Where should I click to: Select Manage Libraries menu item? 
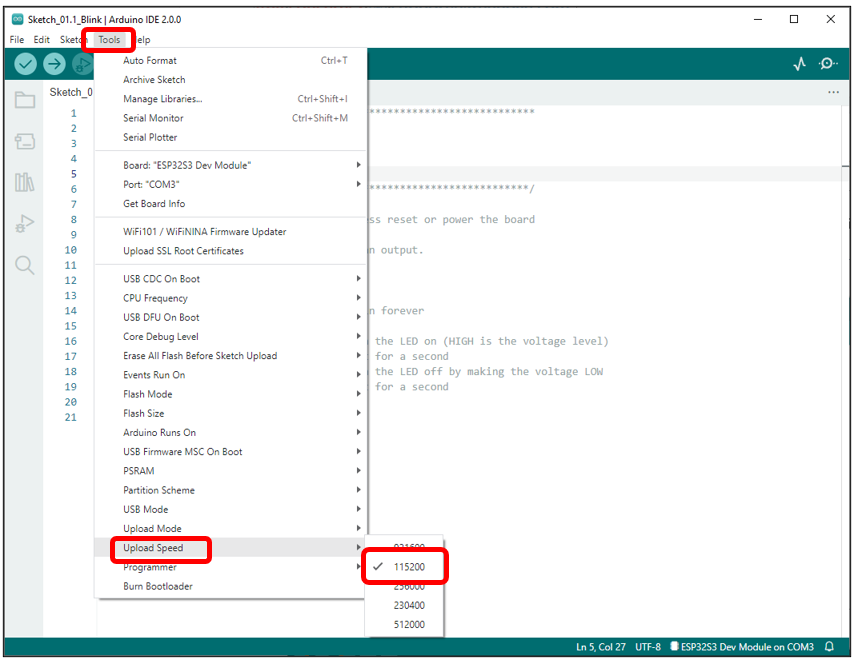point(230,99)
